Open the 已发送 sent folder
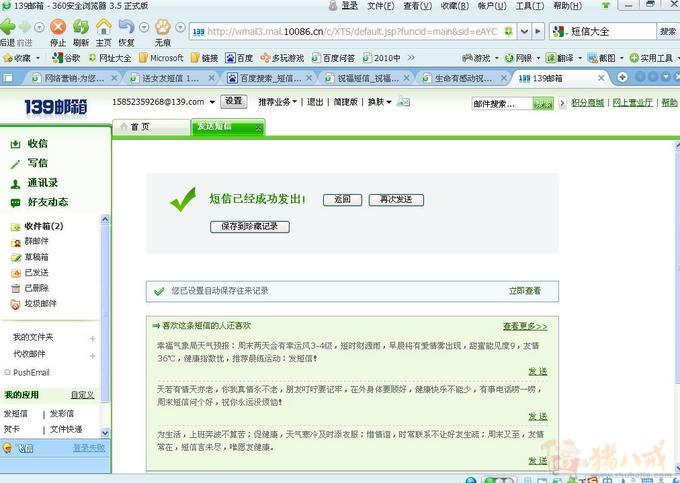 (x=30, y=273)
